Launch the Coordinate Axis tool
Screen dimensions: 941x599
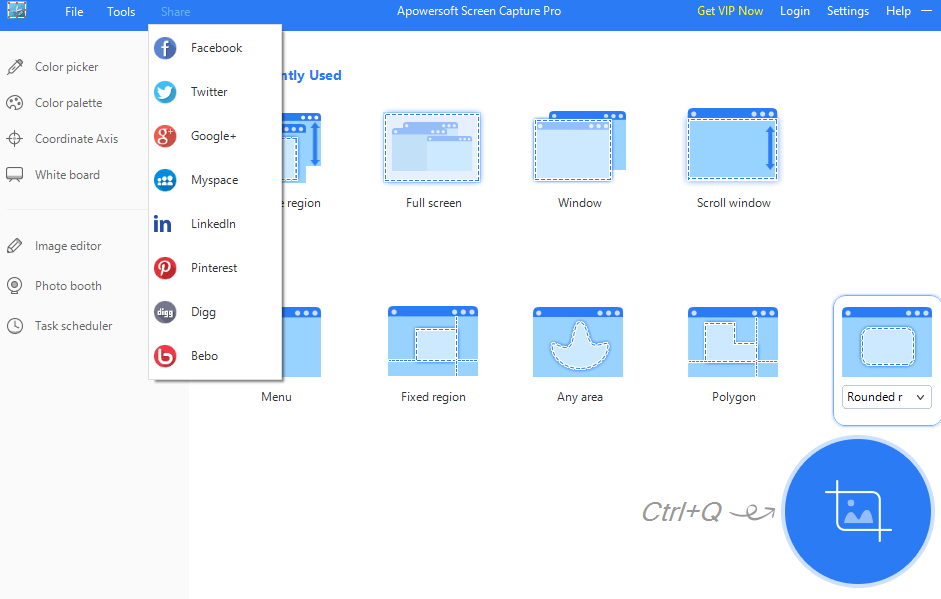(76, 139)
